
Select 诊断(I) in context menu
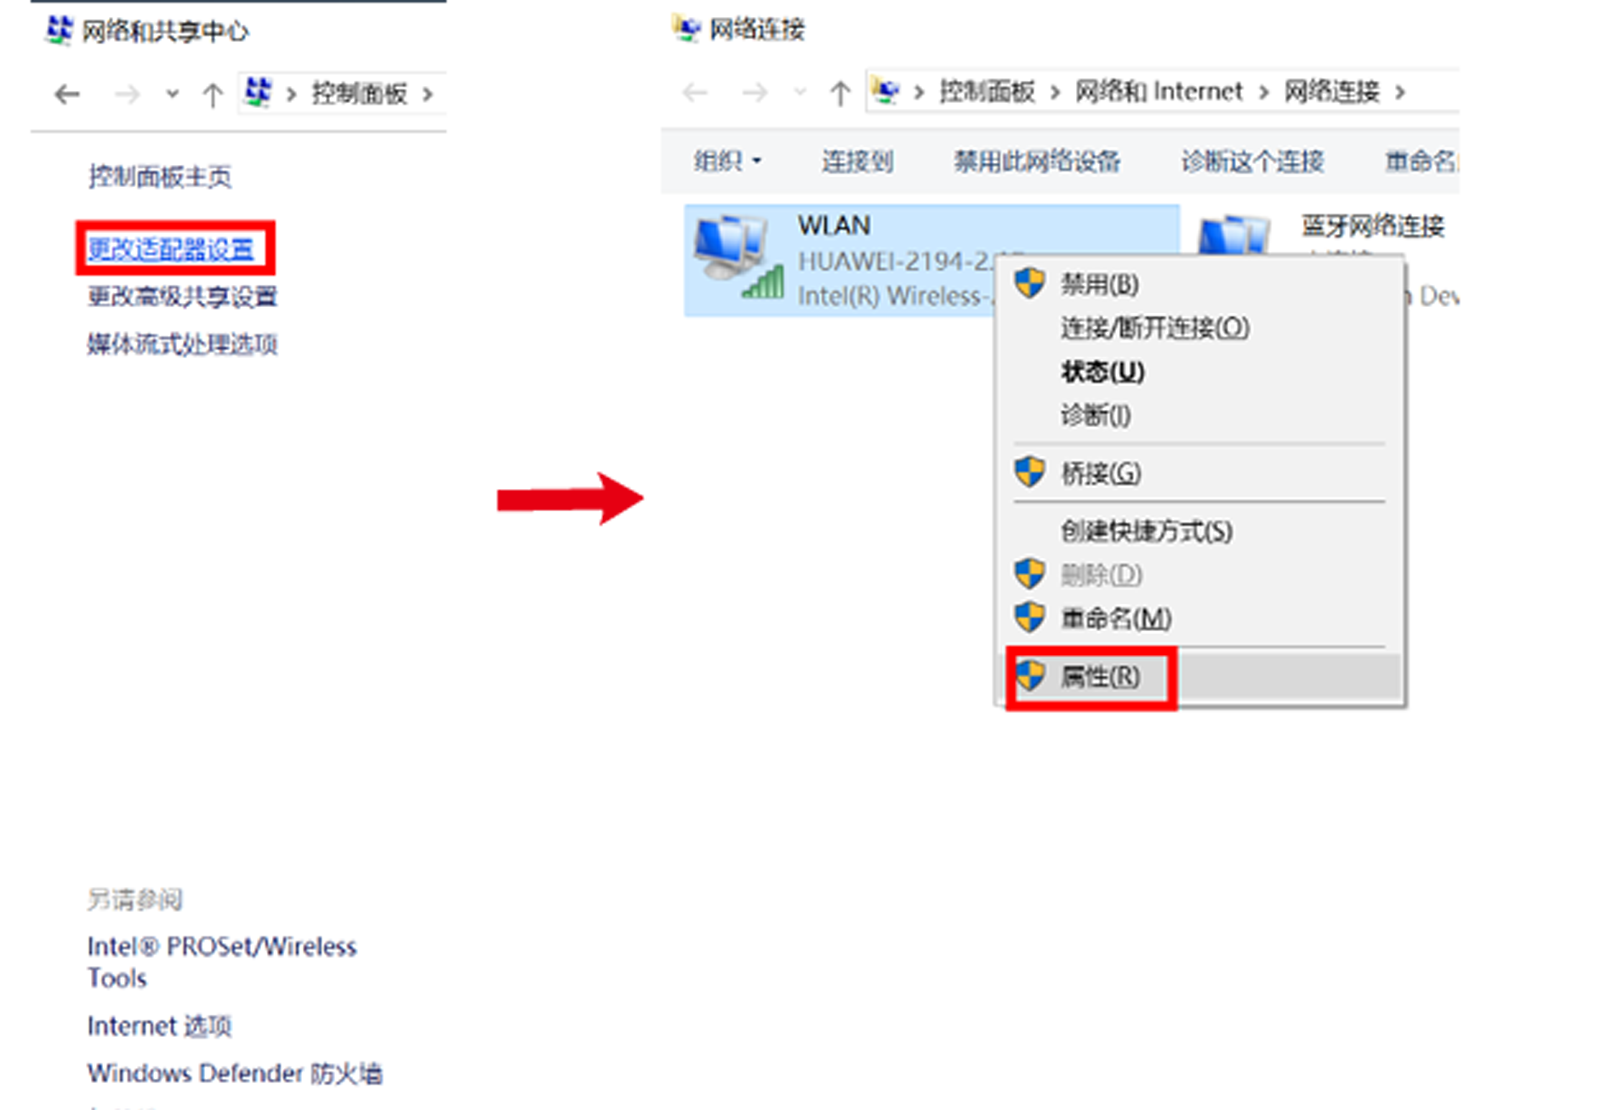(x=1095, y=415)
